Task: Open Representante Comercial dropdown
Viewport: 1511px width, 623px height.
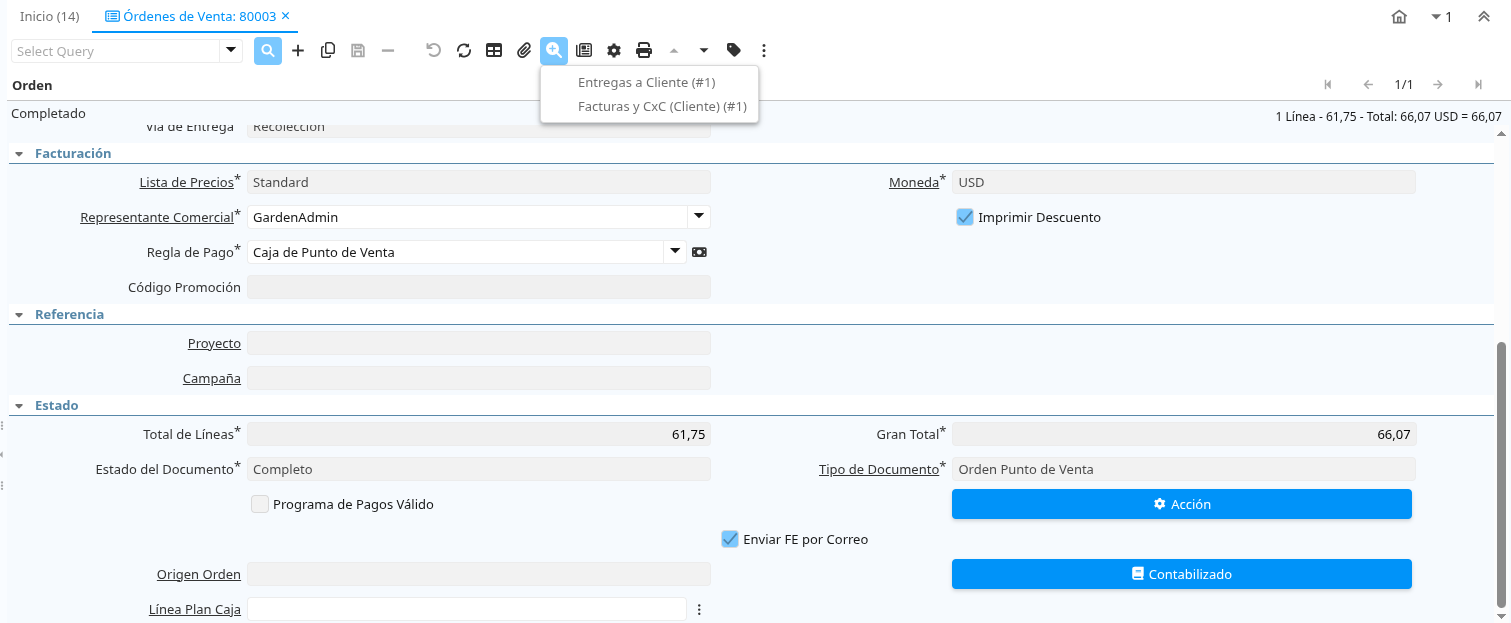Action: coord(699,217)
